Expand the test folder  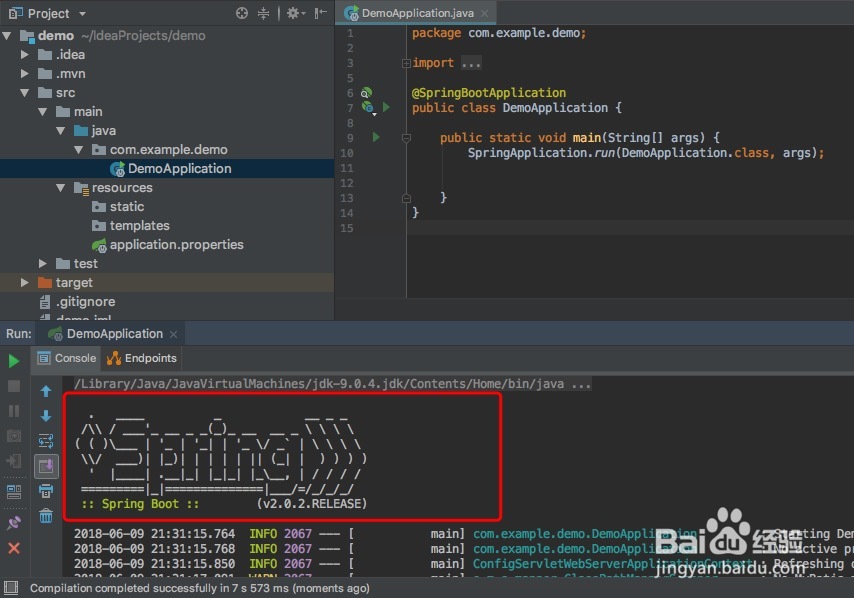42,264
